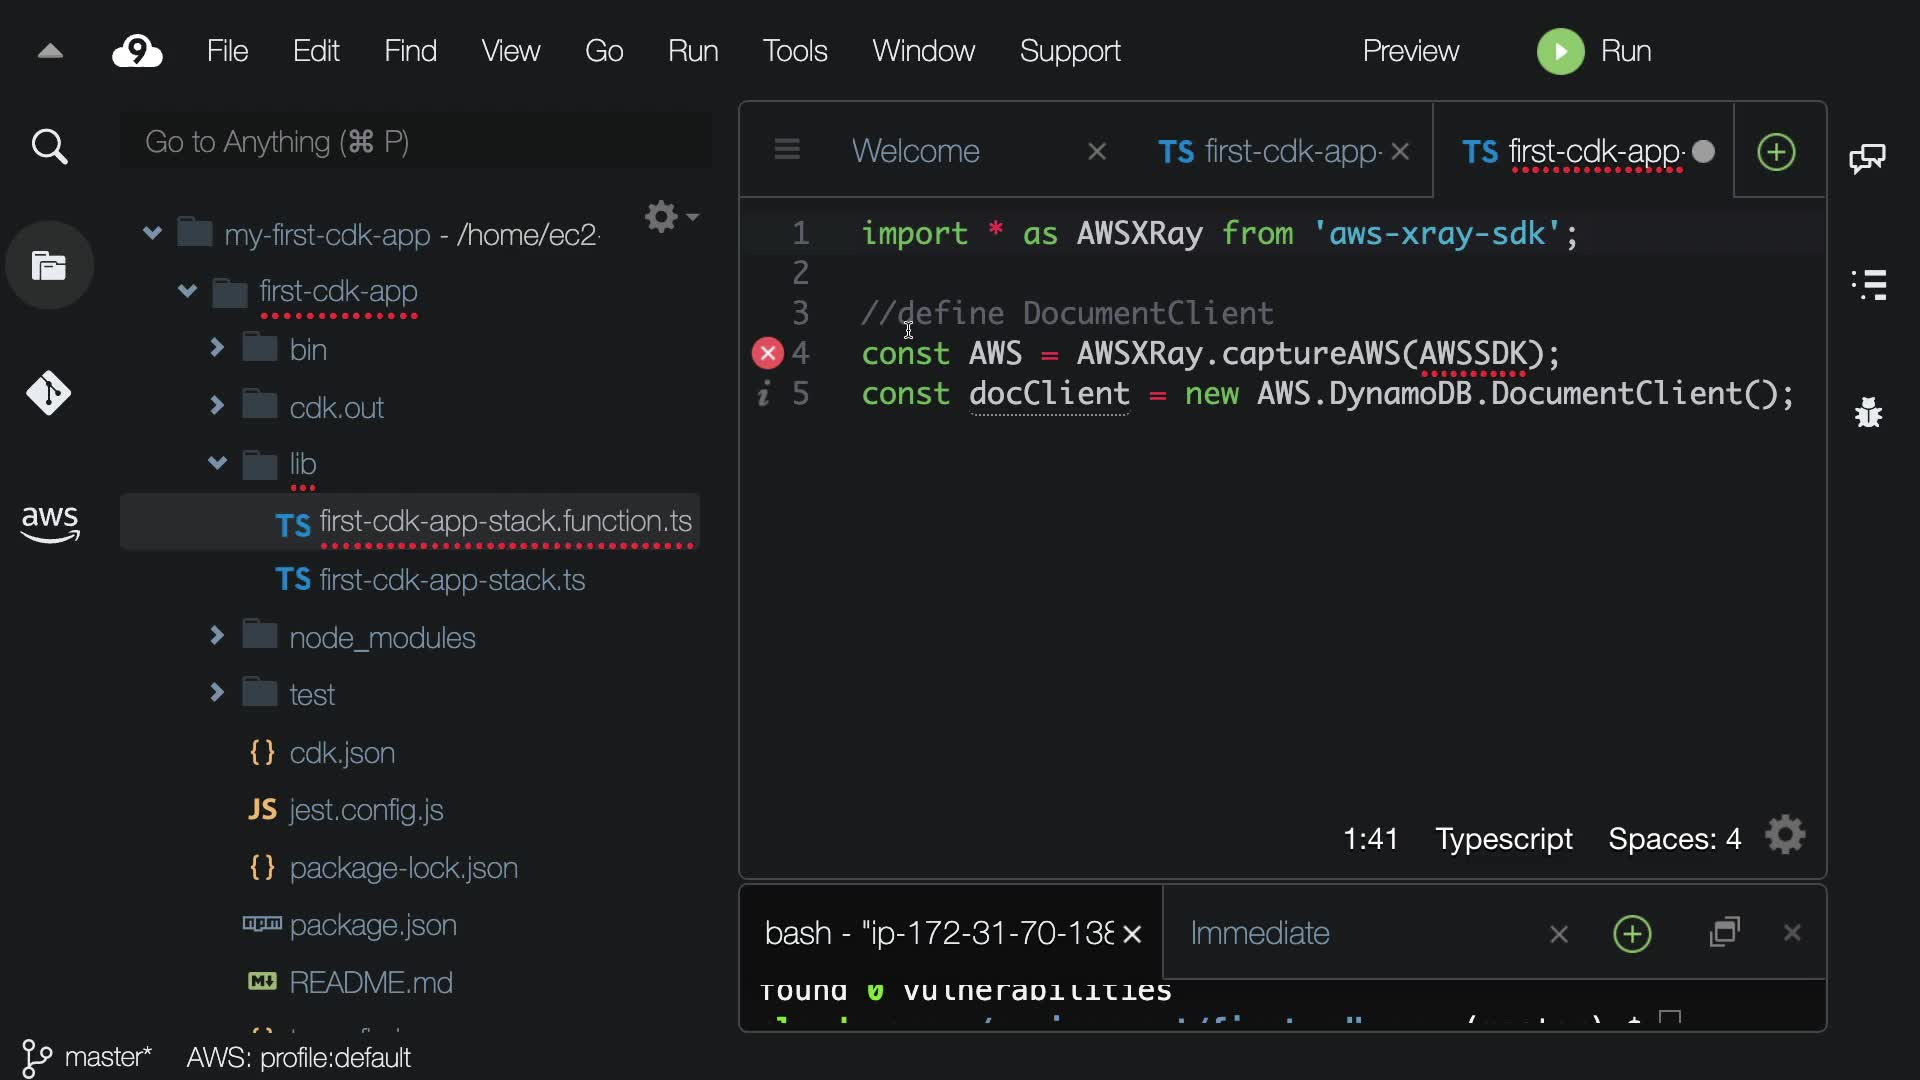1920x1080 pixels.
Task: Open the Tools menu
Action: coord(795,51)
